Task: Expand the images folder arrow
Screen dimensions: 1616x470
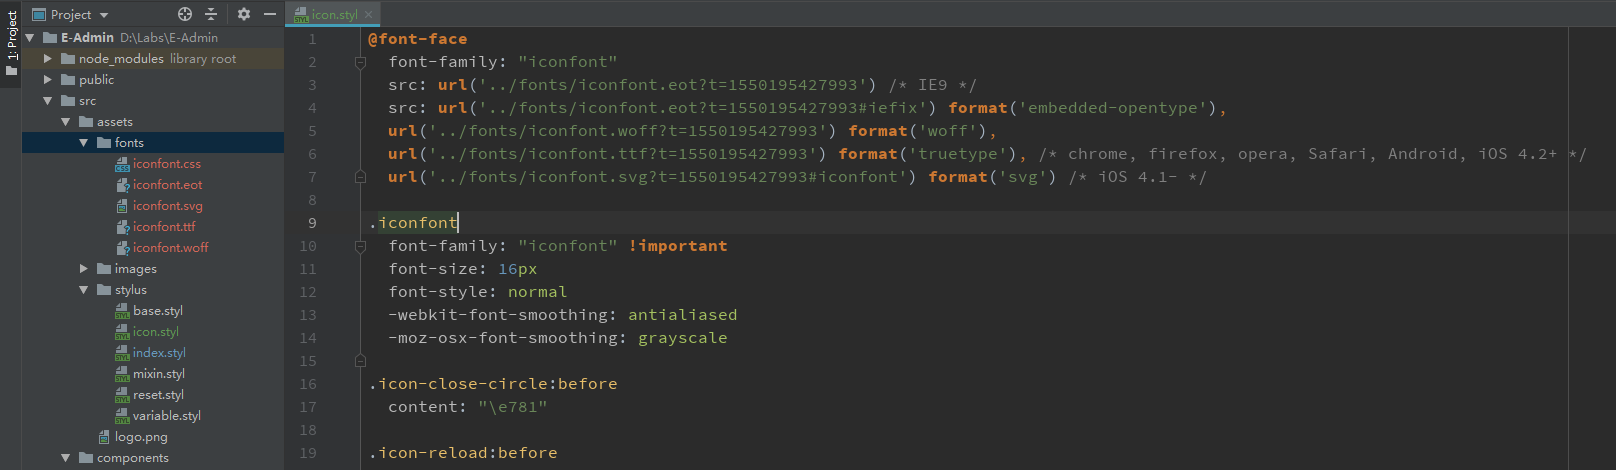Action: click(84, 269)
